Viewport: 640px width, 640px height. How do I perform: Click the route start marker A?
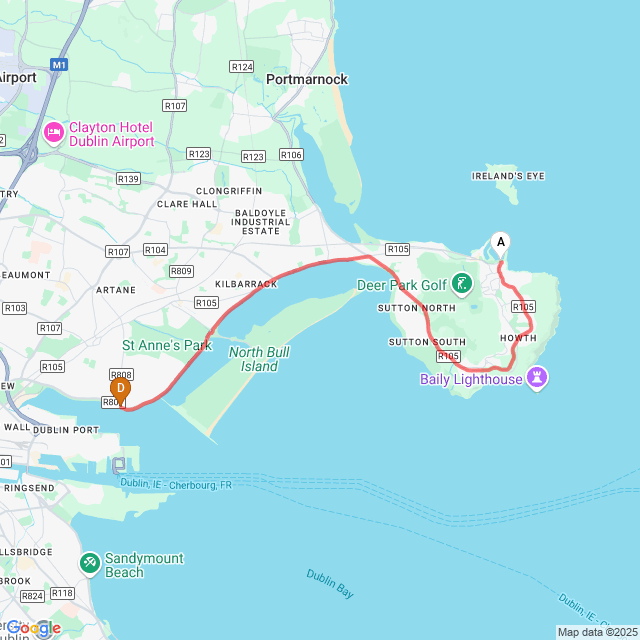click(500, 244)
